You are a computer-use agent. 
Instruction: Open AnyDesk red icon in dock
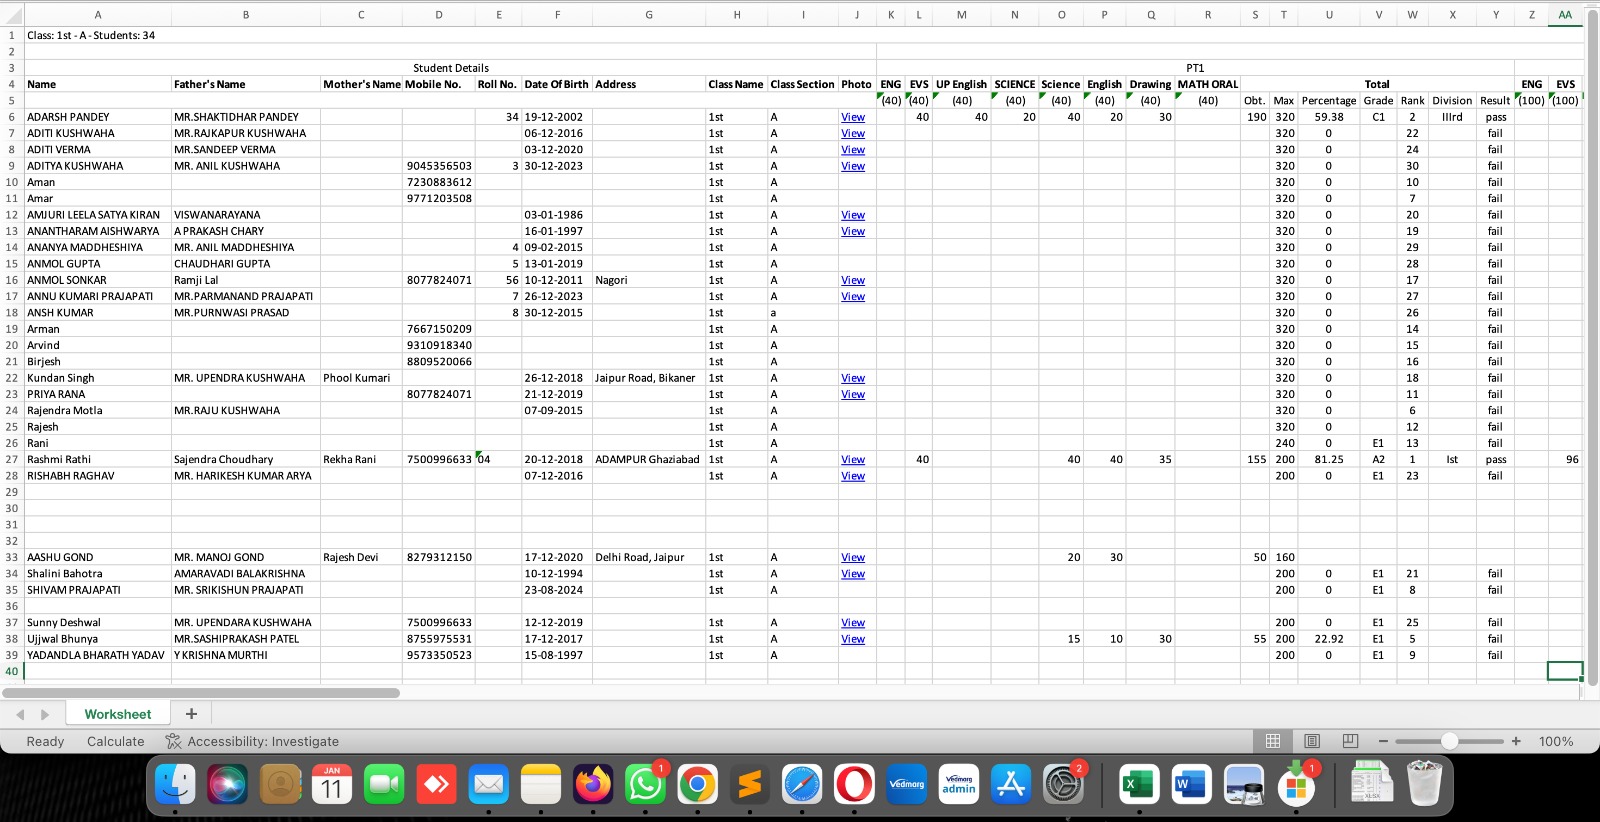437,785
